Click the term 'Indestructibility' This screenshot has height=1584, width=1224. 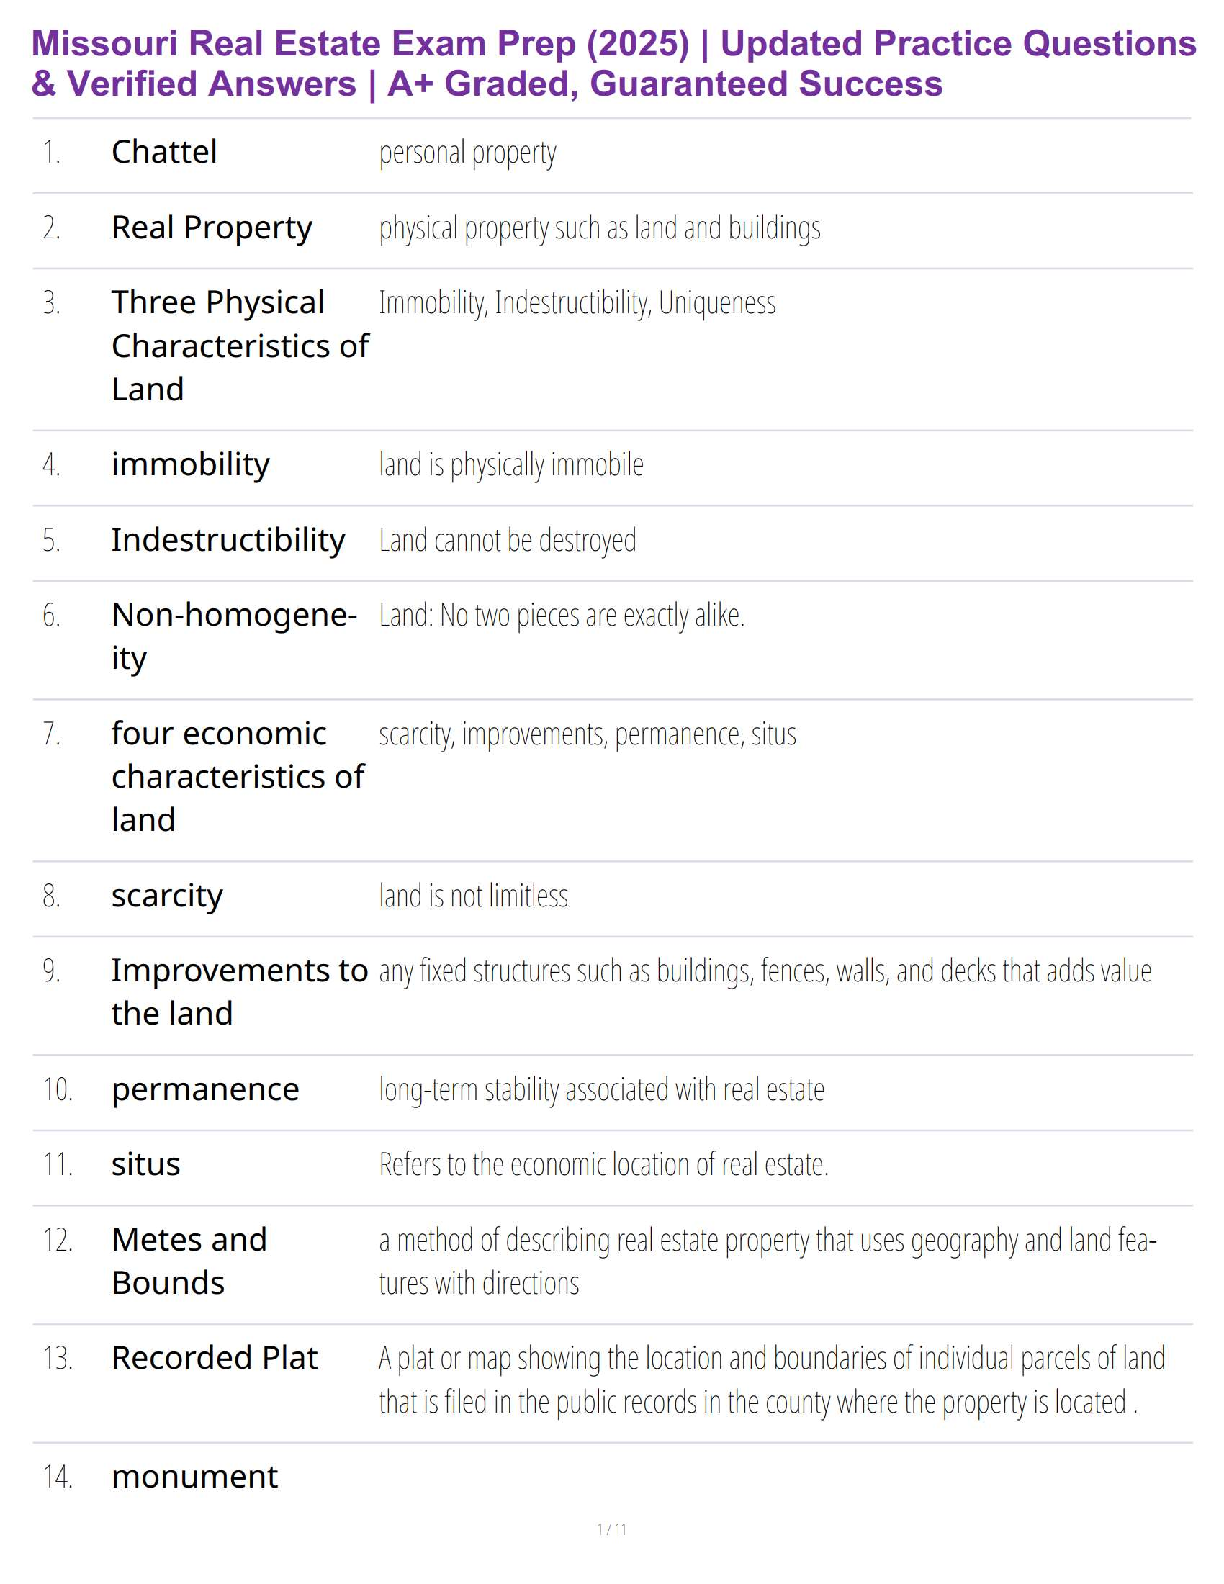[228, 540]
